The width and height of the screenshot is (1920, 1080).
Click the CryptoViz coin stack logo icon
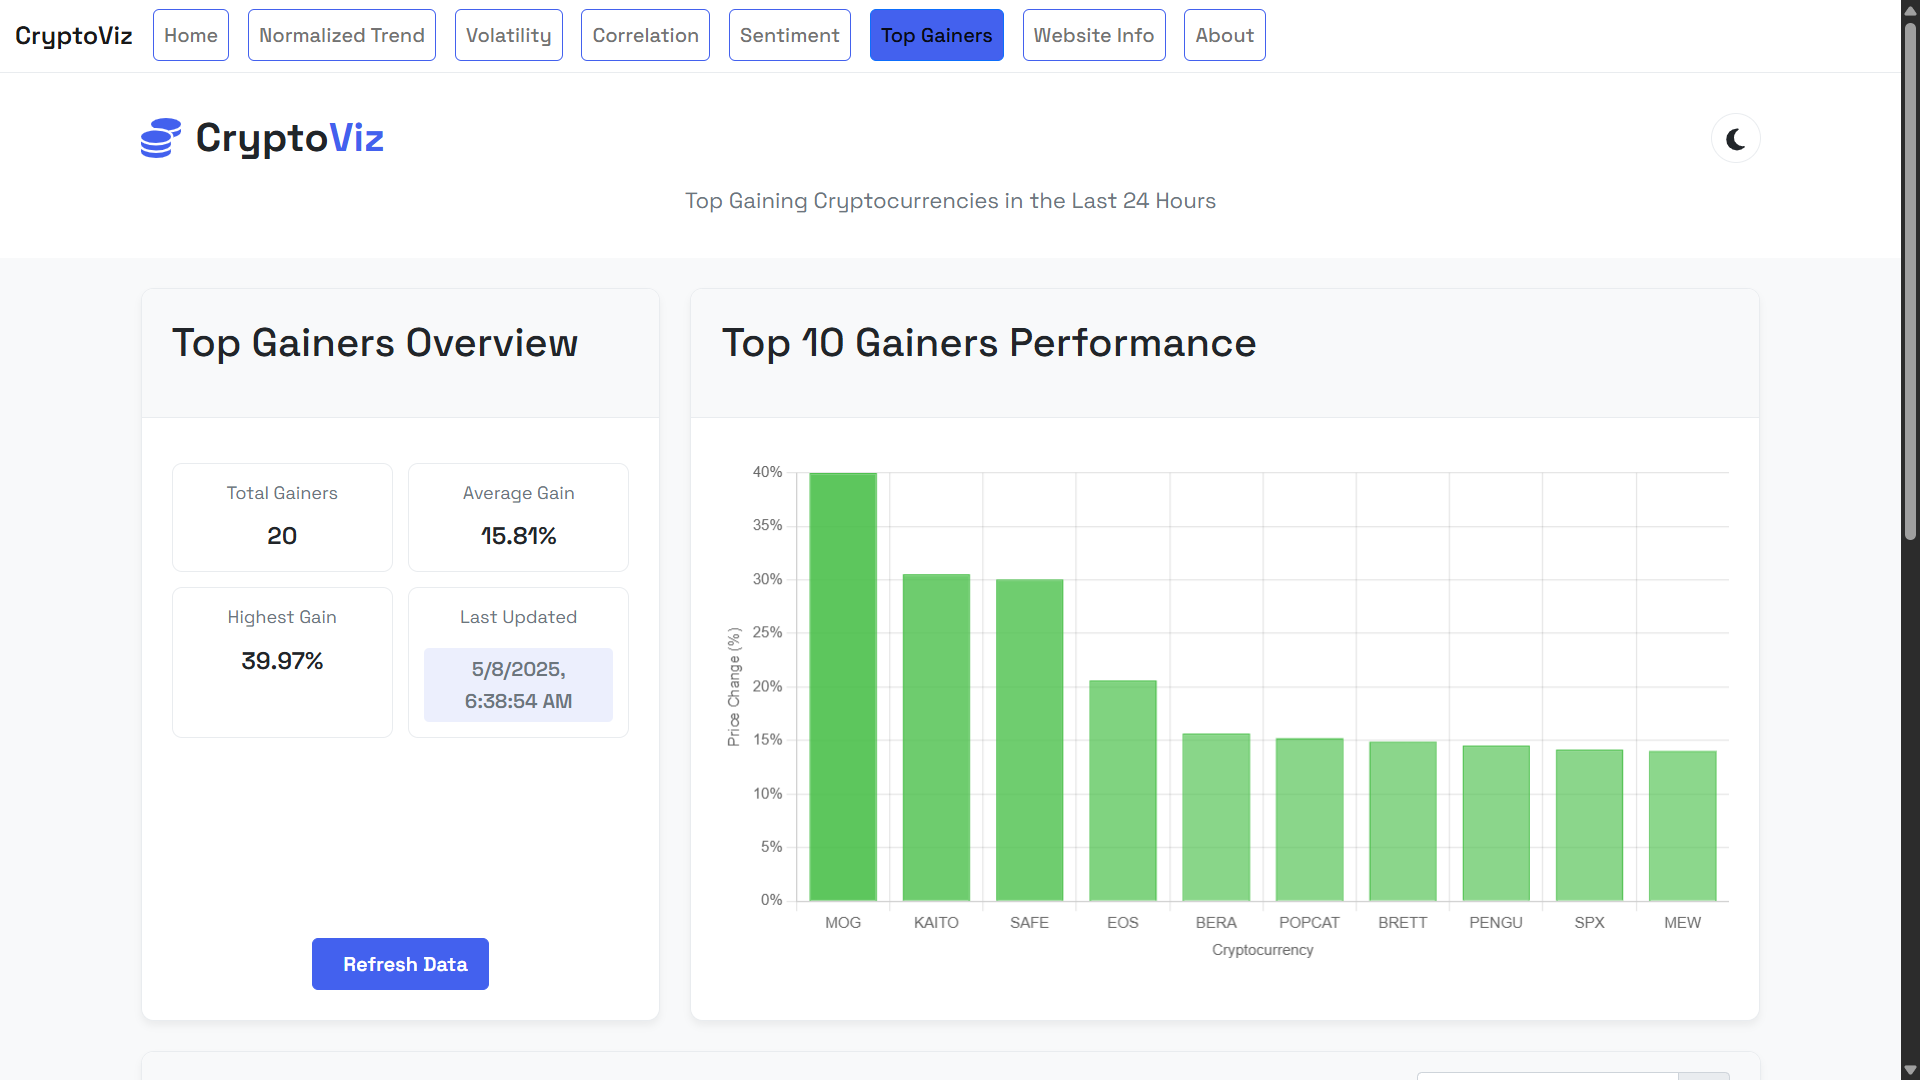point(160,138)
